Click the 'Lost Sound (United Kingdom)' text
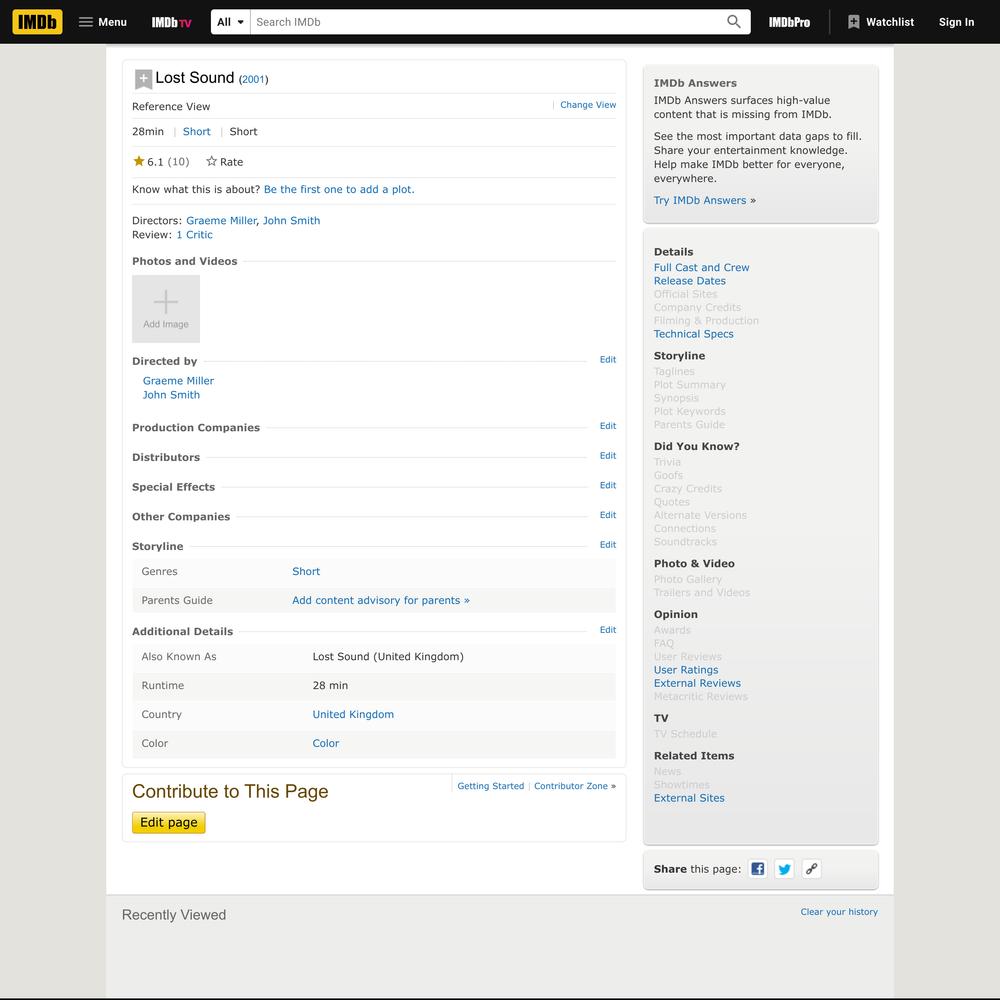Viewport: 1000px width, 1000px height. pyautogui.click(x=388, y=657)
